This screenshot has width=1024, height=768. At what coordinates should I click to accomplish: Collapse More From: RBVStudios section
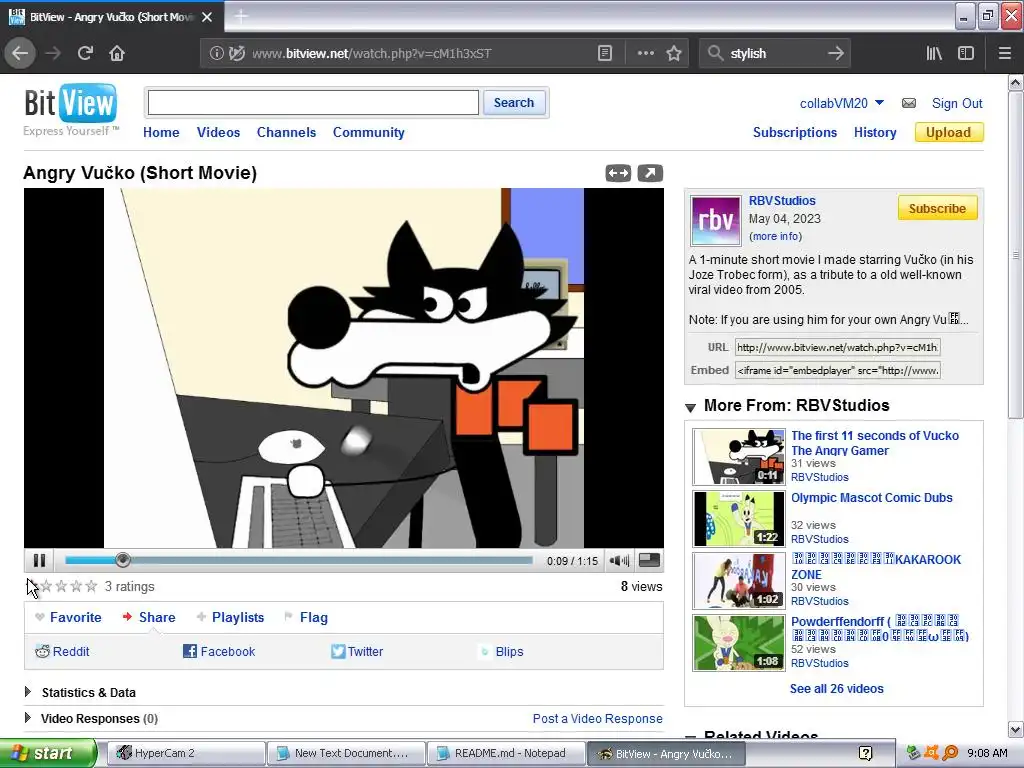[690, 407]
